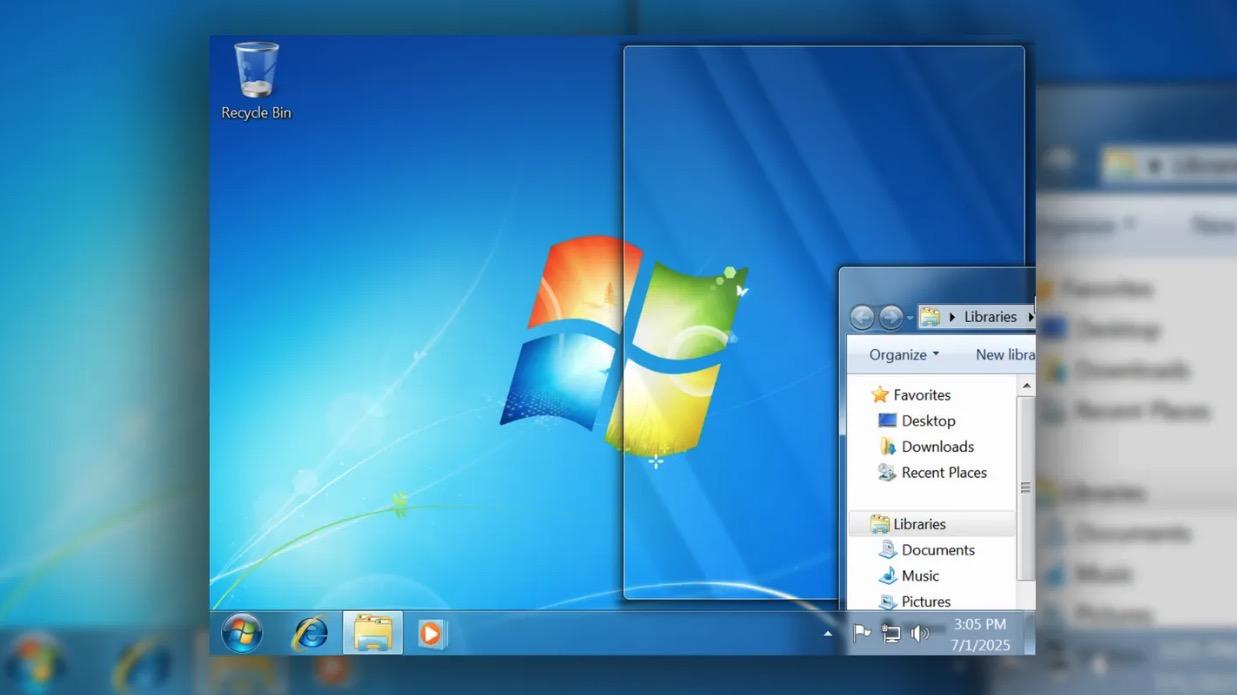Select Favorites in the navigation pane
Screen dimensions: 1237x695
point(921,395)
